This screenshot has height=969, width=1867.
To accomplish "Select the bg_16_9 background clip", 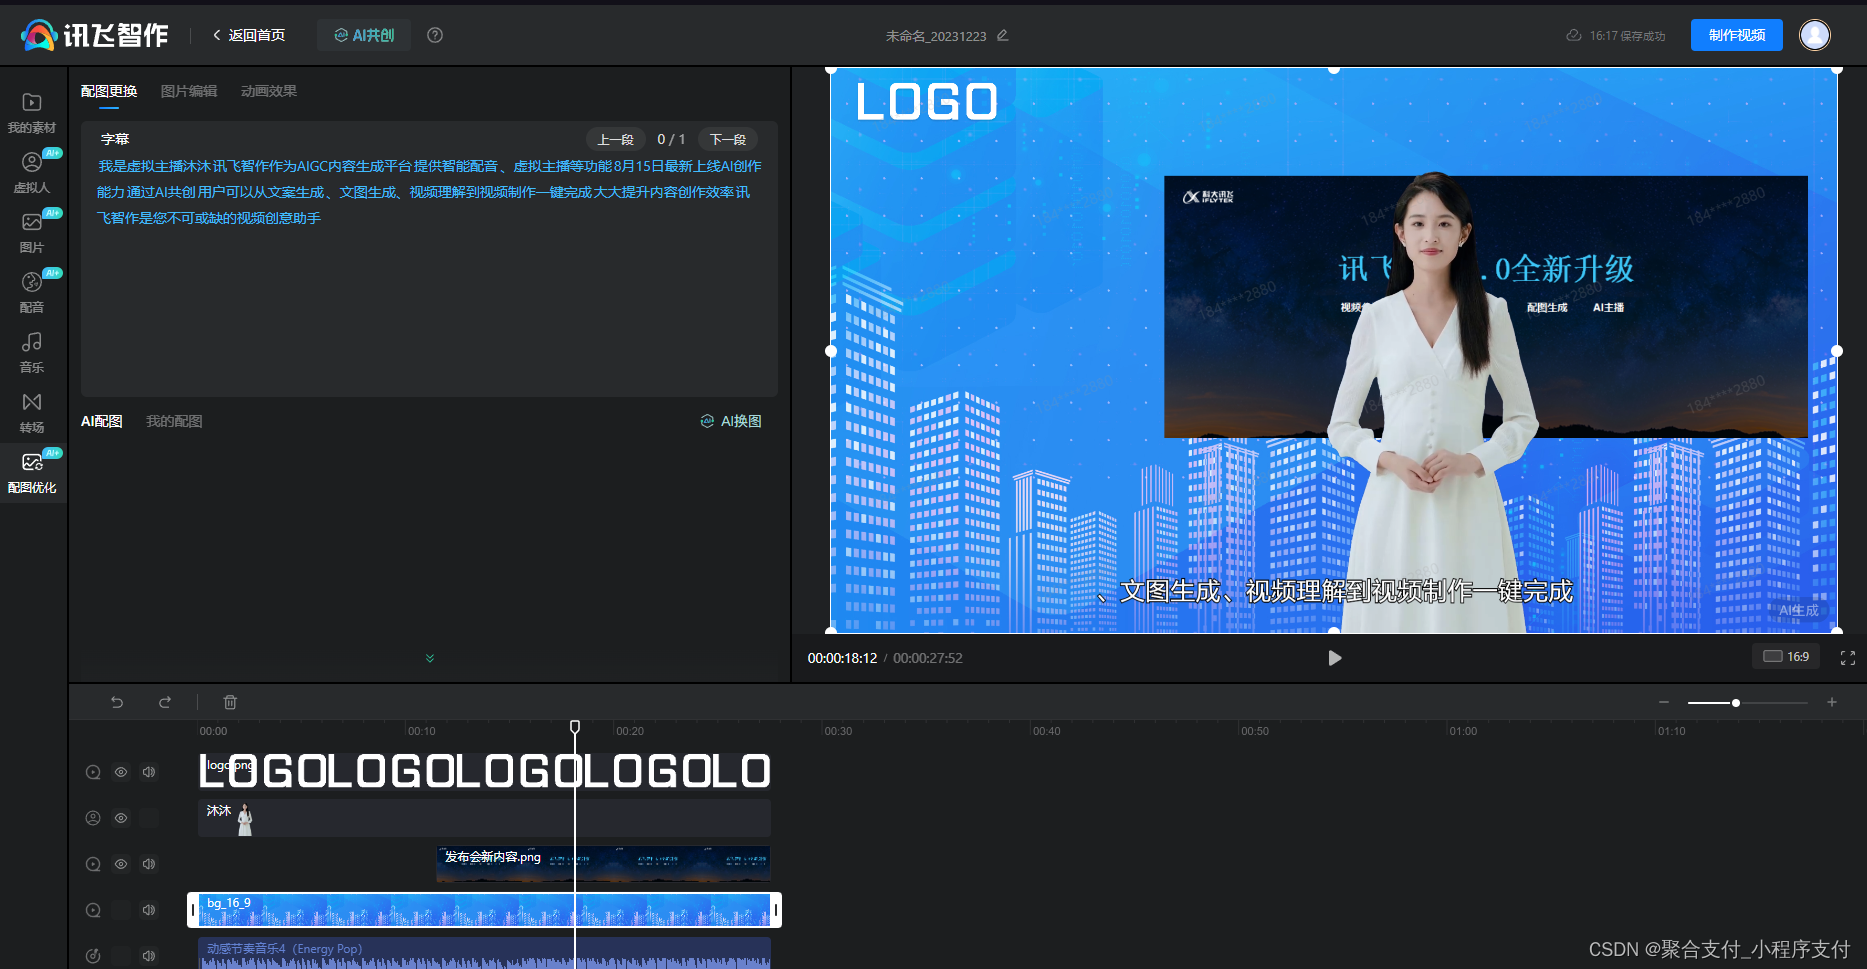I will 484,910.
